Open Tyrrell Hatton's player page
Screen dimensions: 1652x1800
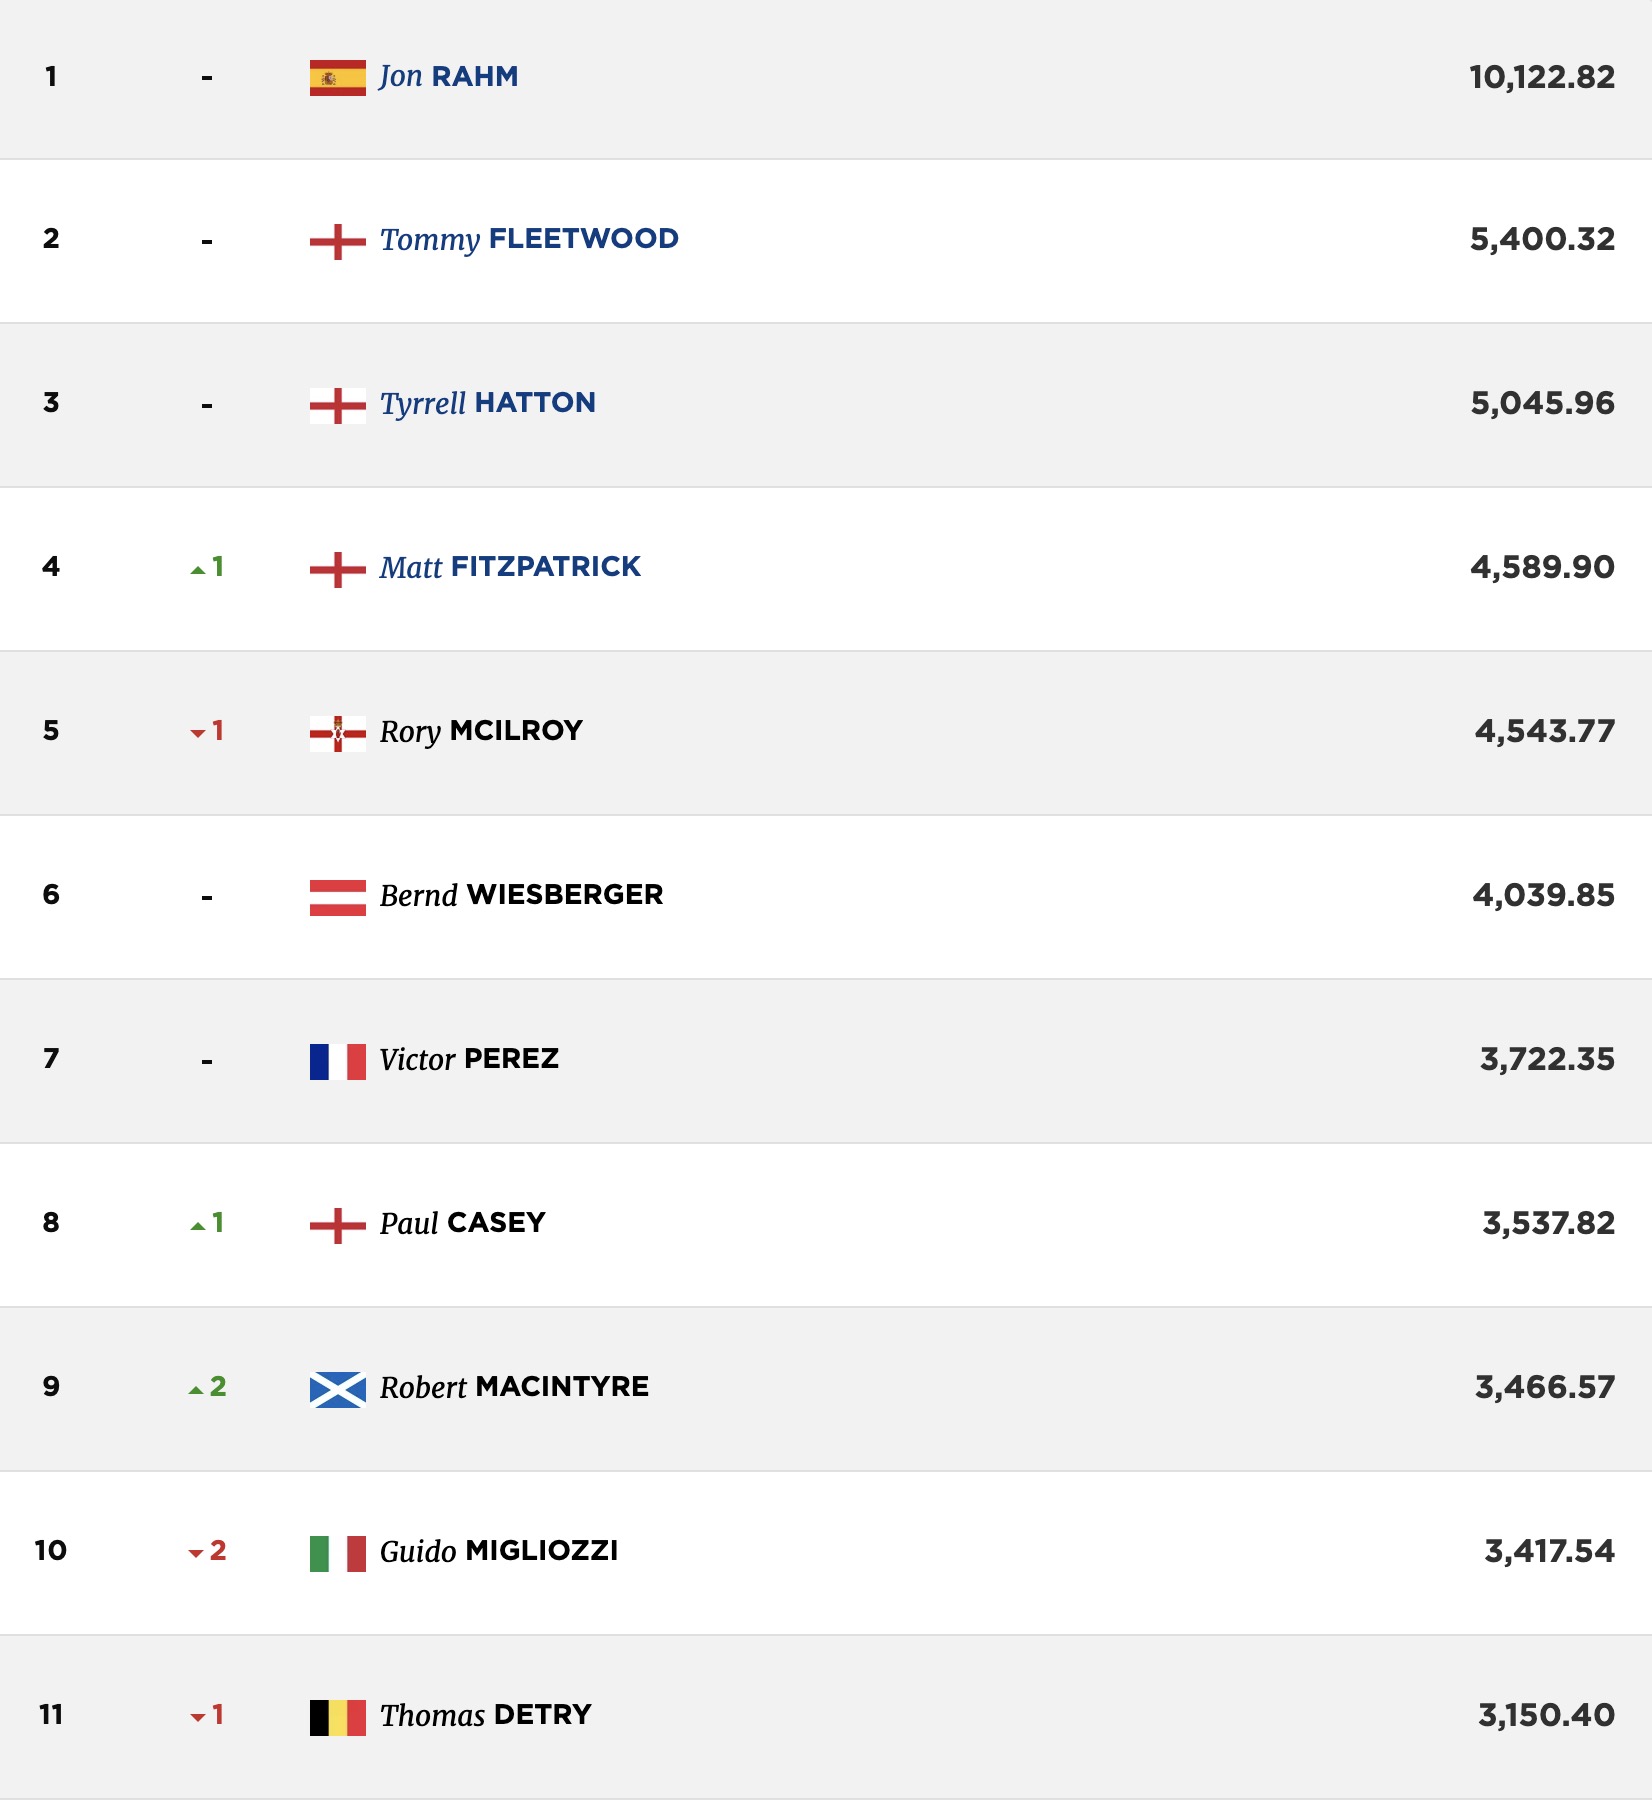pos(488,404)
